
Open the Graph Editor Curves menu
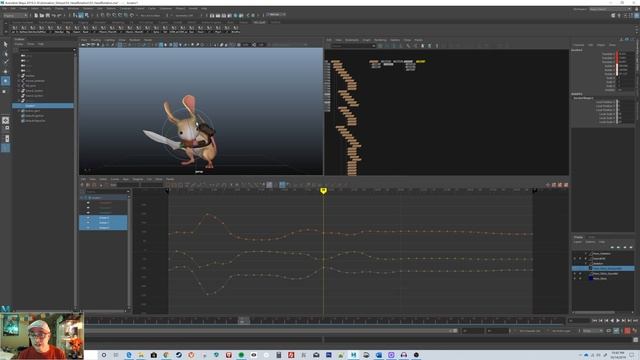115,179
